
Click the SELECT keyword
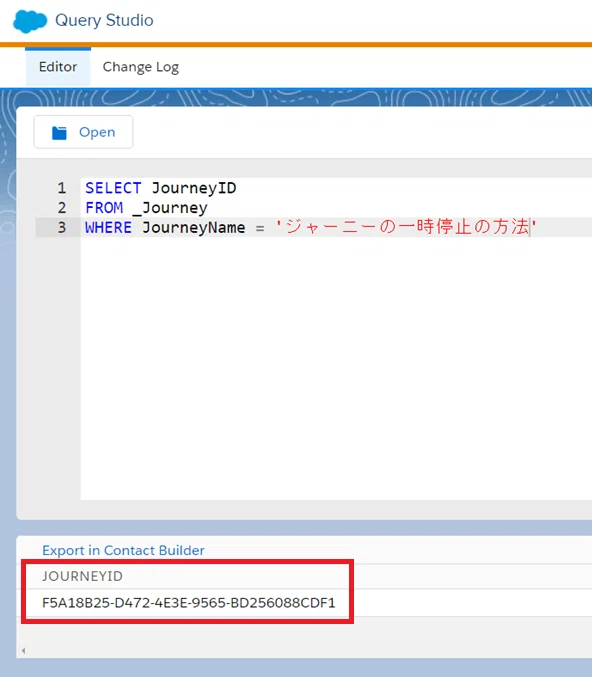(113, 188)
